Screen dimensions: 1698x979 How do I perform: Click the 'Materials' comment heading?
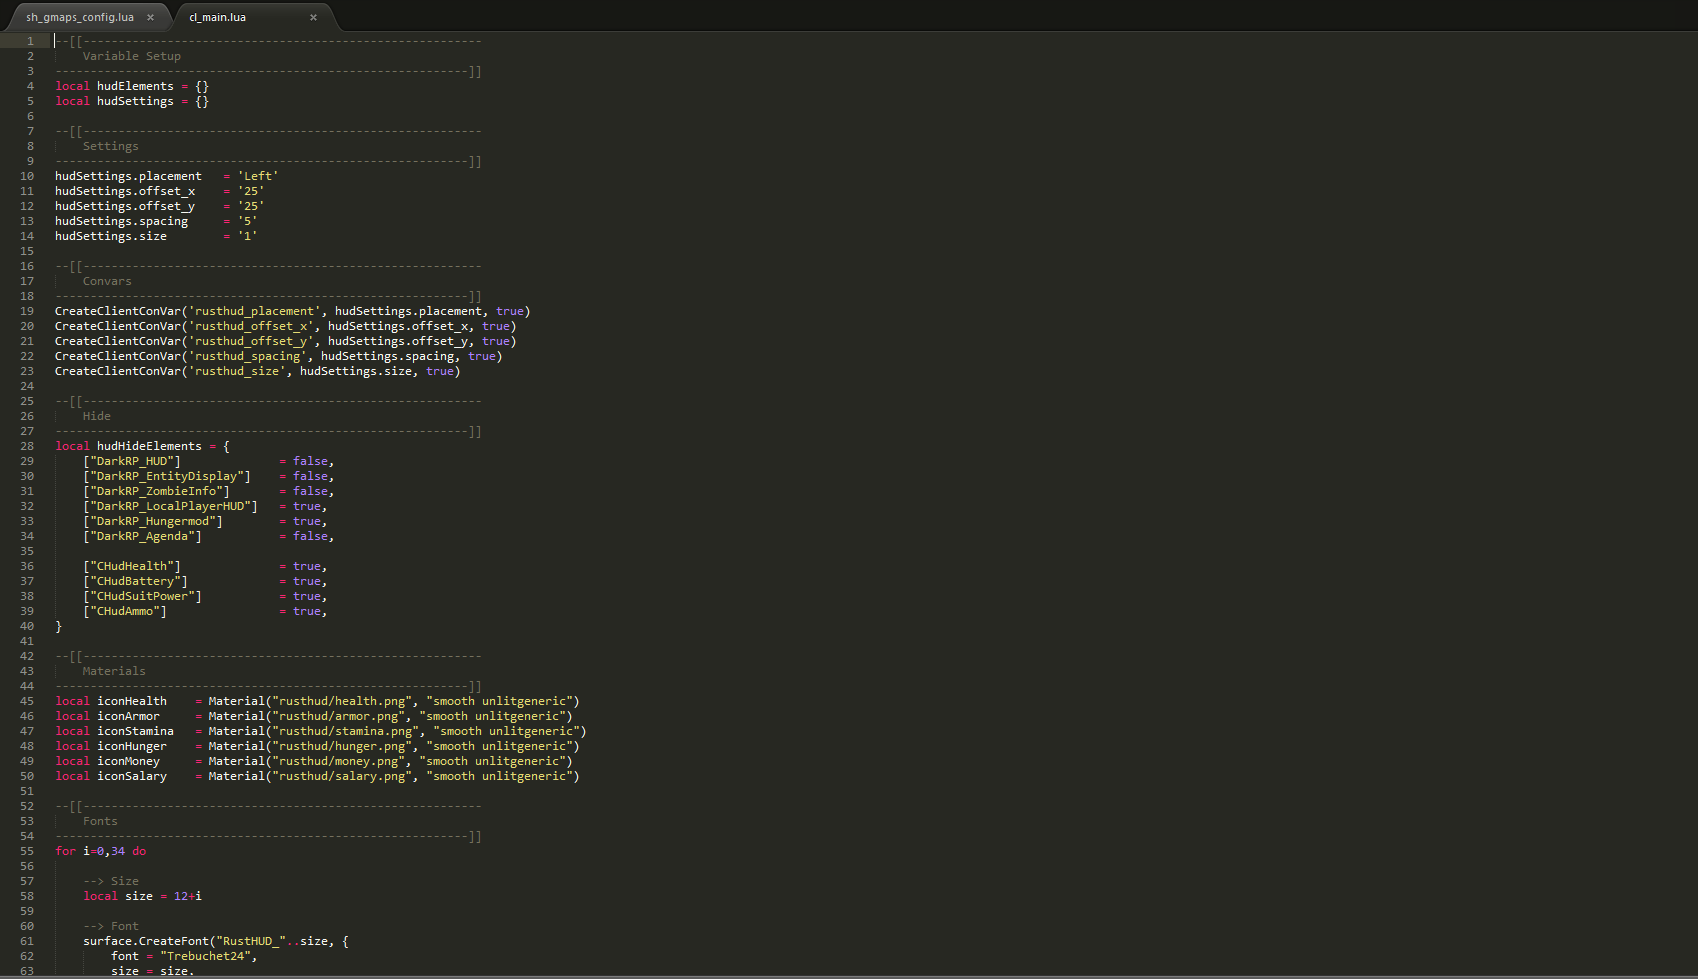coord(114,671)
